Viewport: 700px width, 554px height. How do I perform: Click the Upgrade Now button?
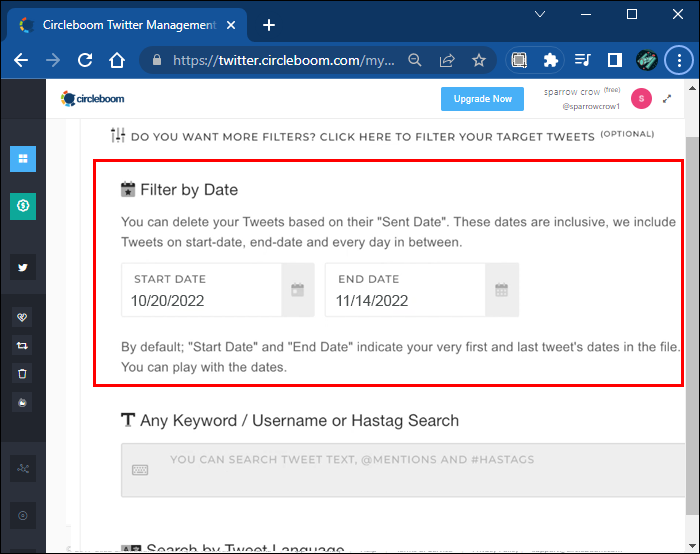(482, 98)
